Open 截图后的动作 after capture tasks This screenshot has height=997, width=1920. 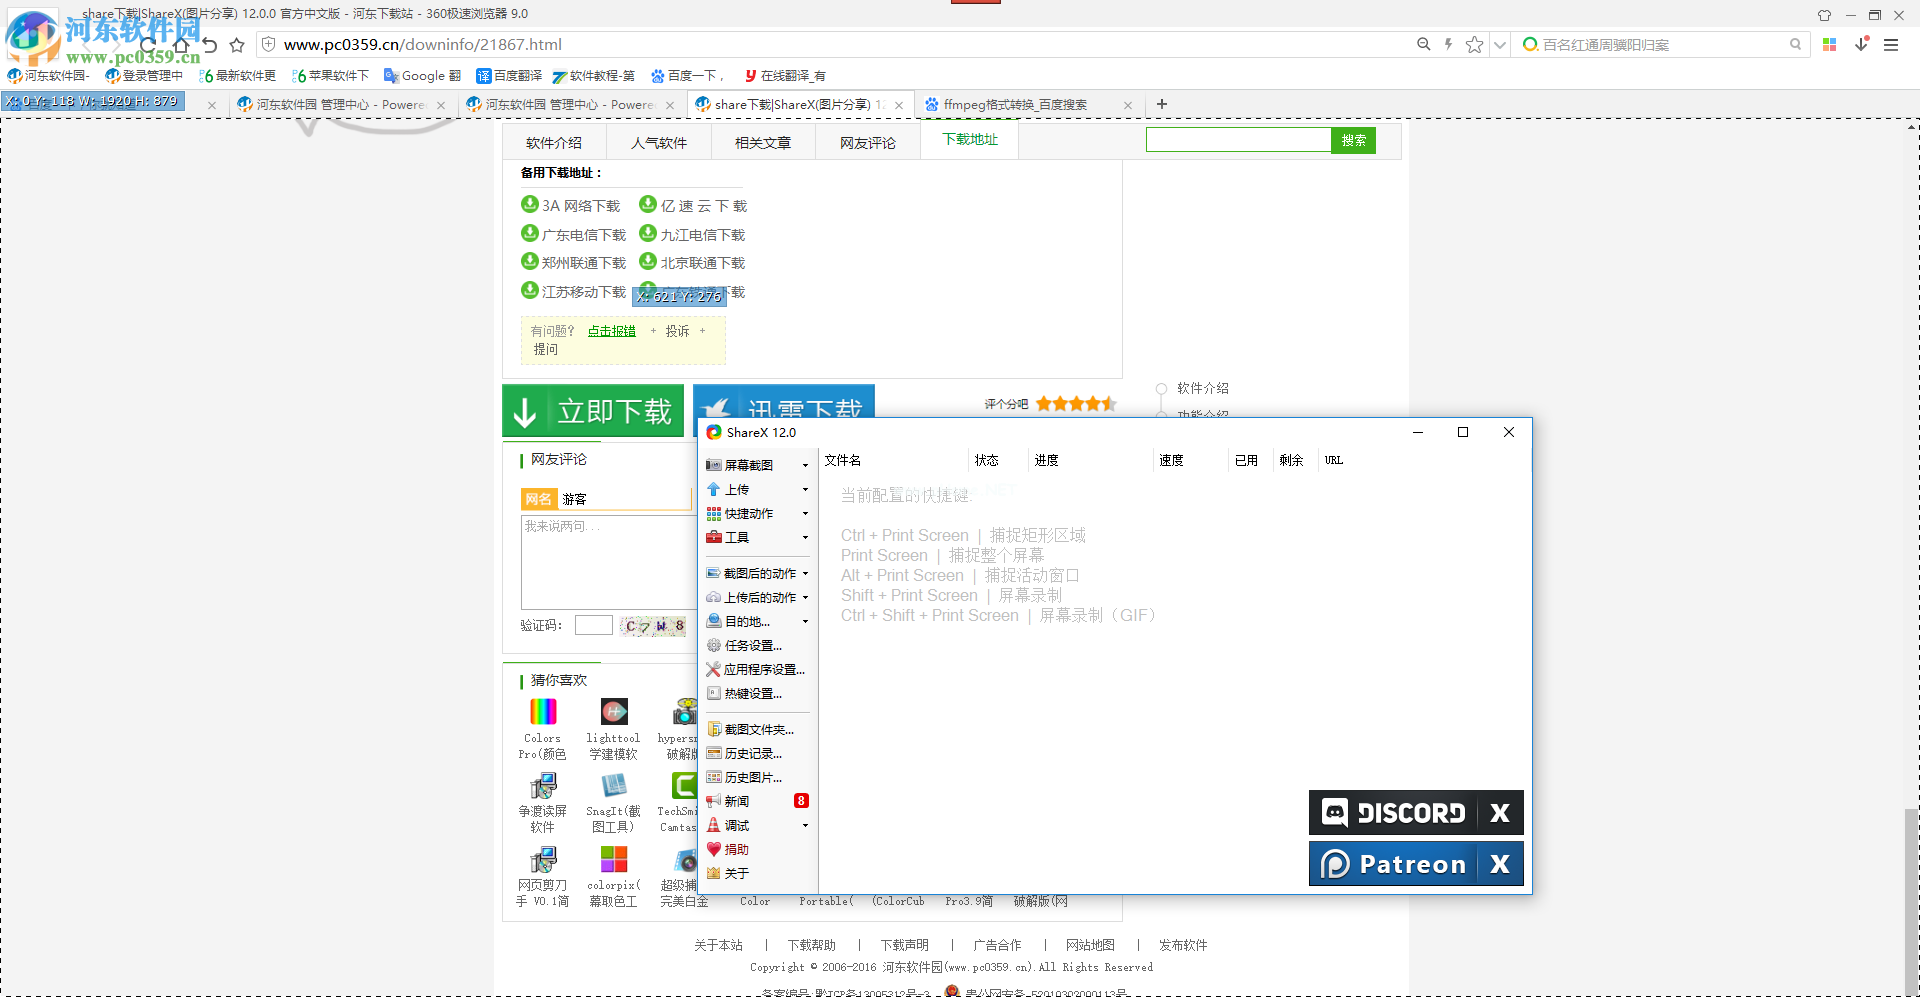(756, 573)
